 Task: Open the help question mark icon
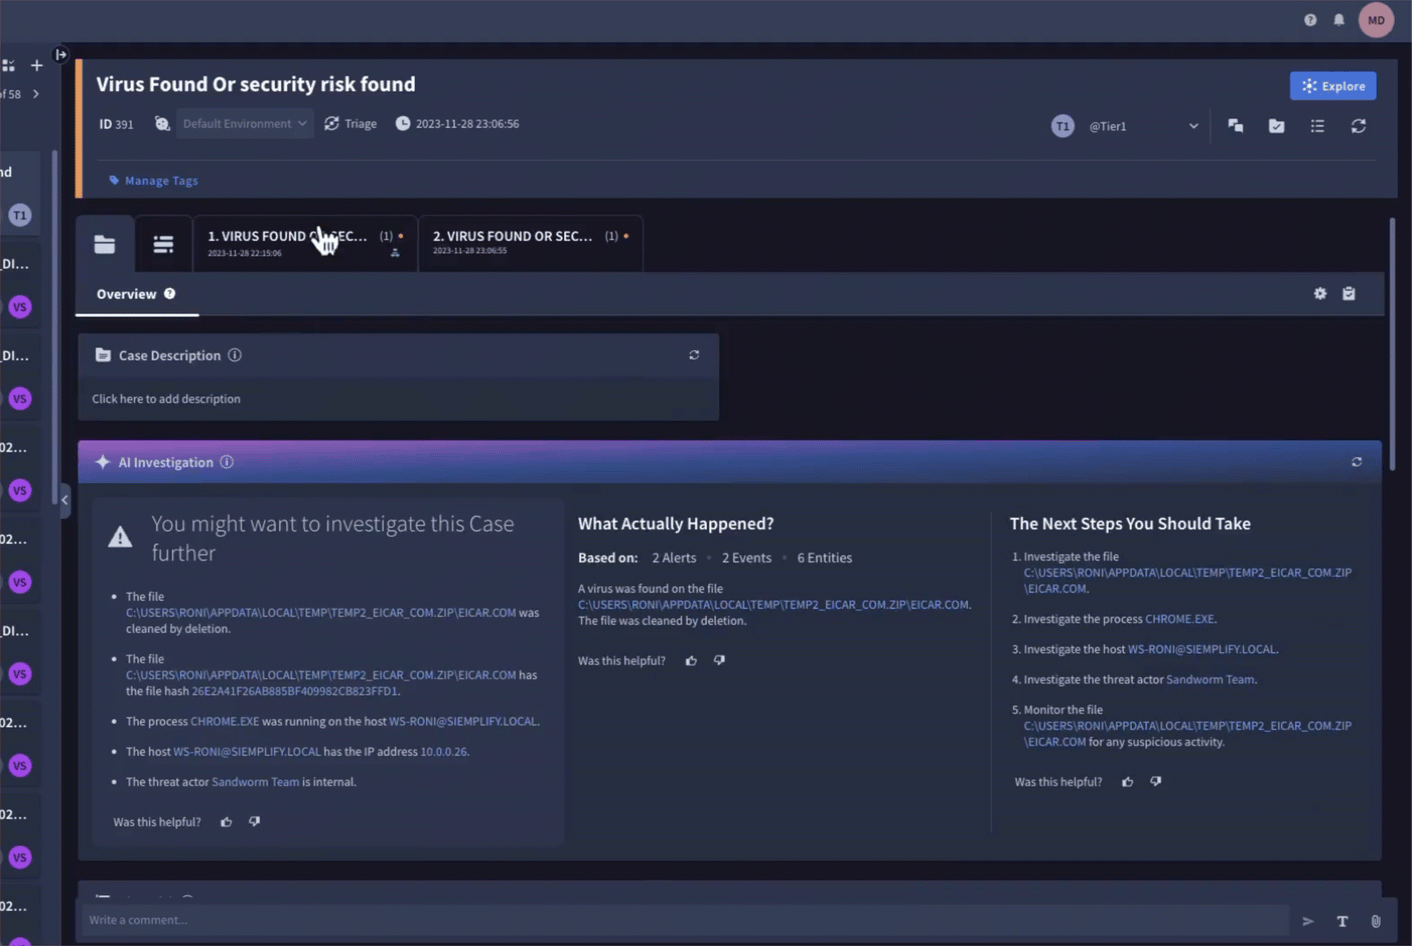(x=1310, y=20)
